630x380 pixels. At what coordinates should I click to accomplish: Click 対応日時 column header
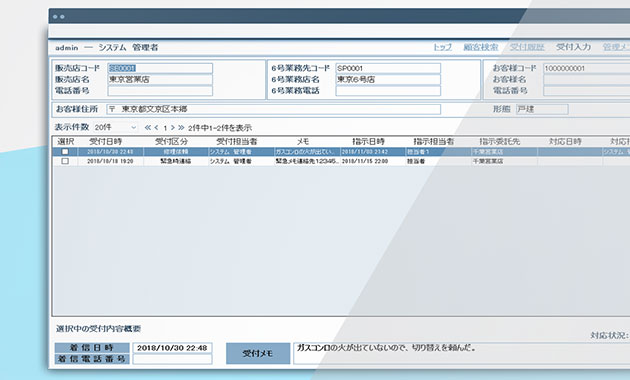566,142
